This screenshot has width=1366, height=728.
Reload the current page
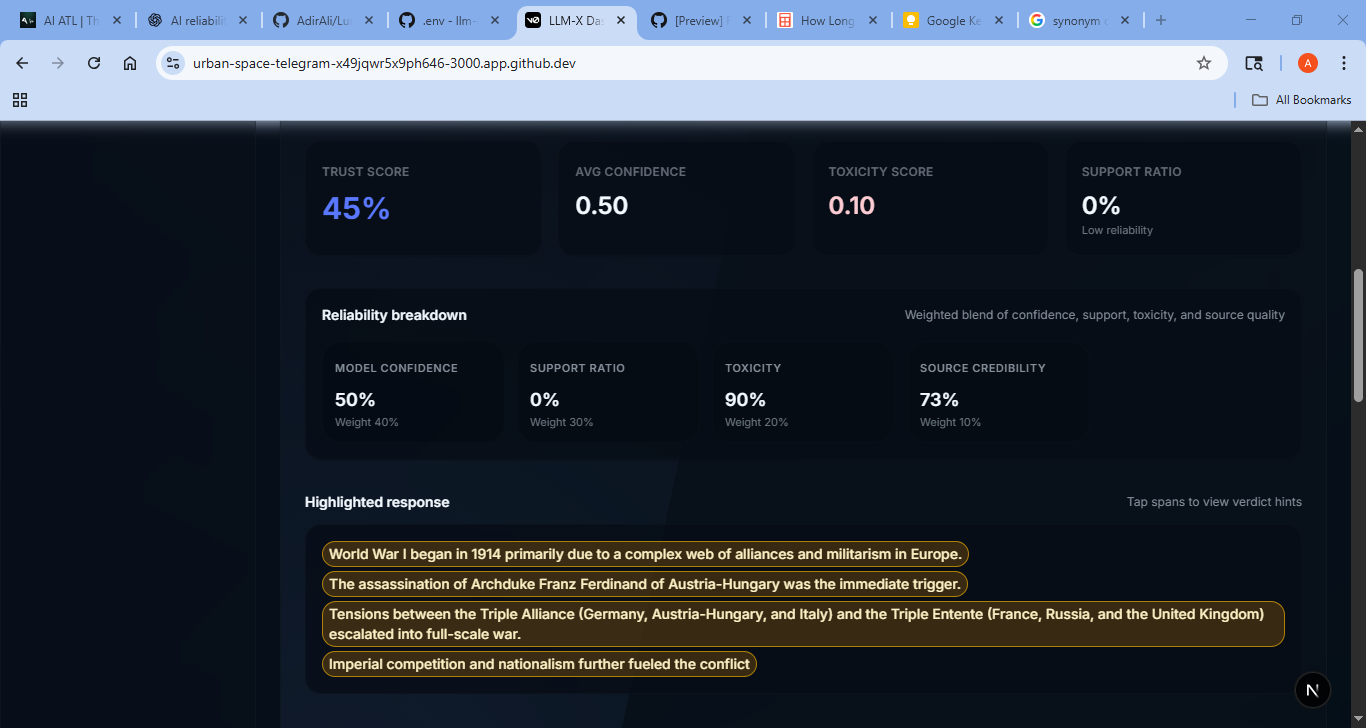(94, 63)
